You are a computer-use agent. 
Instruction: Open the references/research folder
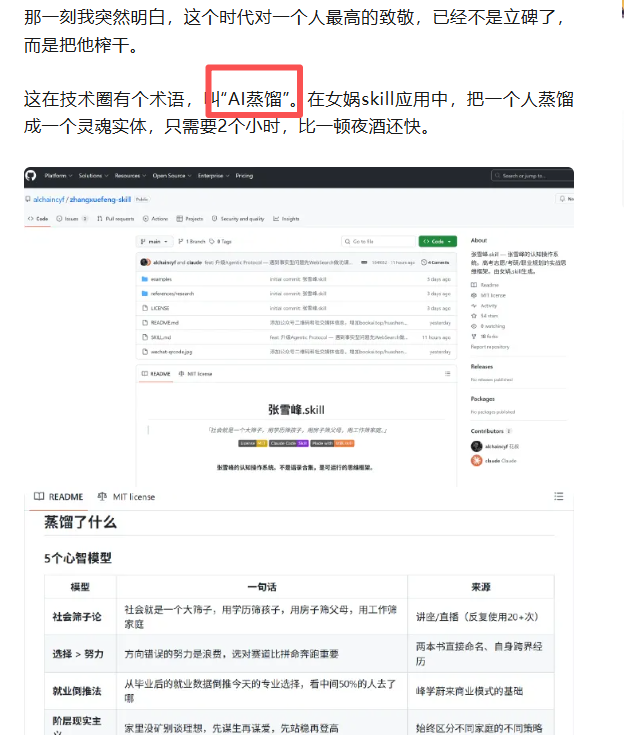pyautogui.click(x=172, y=294)
